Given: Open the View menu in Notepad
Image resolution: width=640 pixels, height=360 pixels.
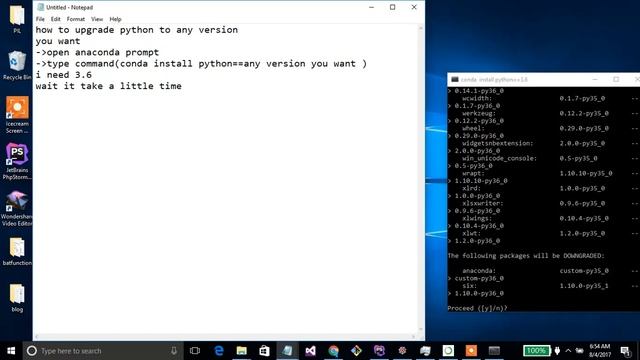Looking at the screenshot, I should pyautogui.click(x=97, y=19).
